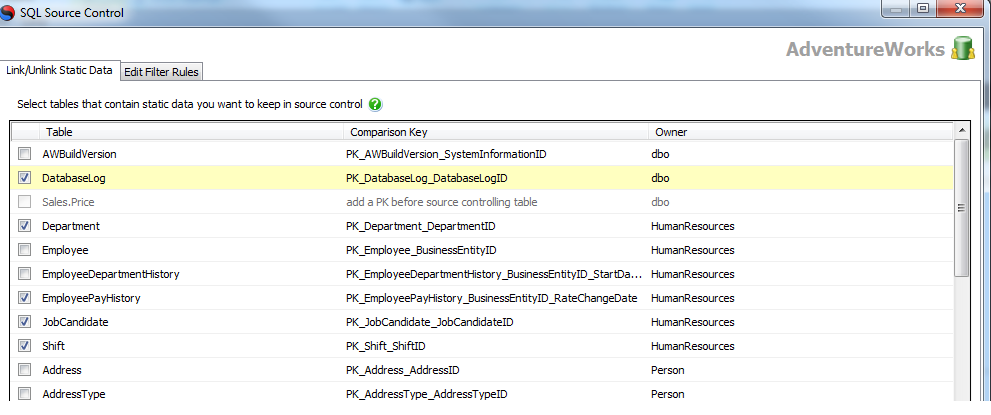This screenshot has height=415, width=991.
Task: Tick the EmployeeDepartmentHistory checkbox
Action: tap(25, 274)
